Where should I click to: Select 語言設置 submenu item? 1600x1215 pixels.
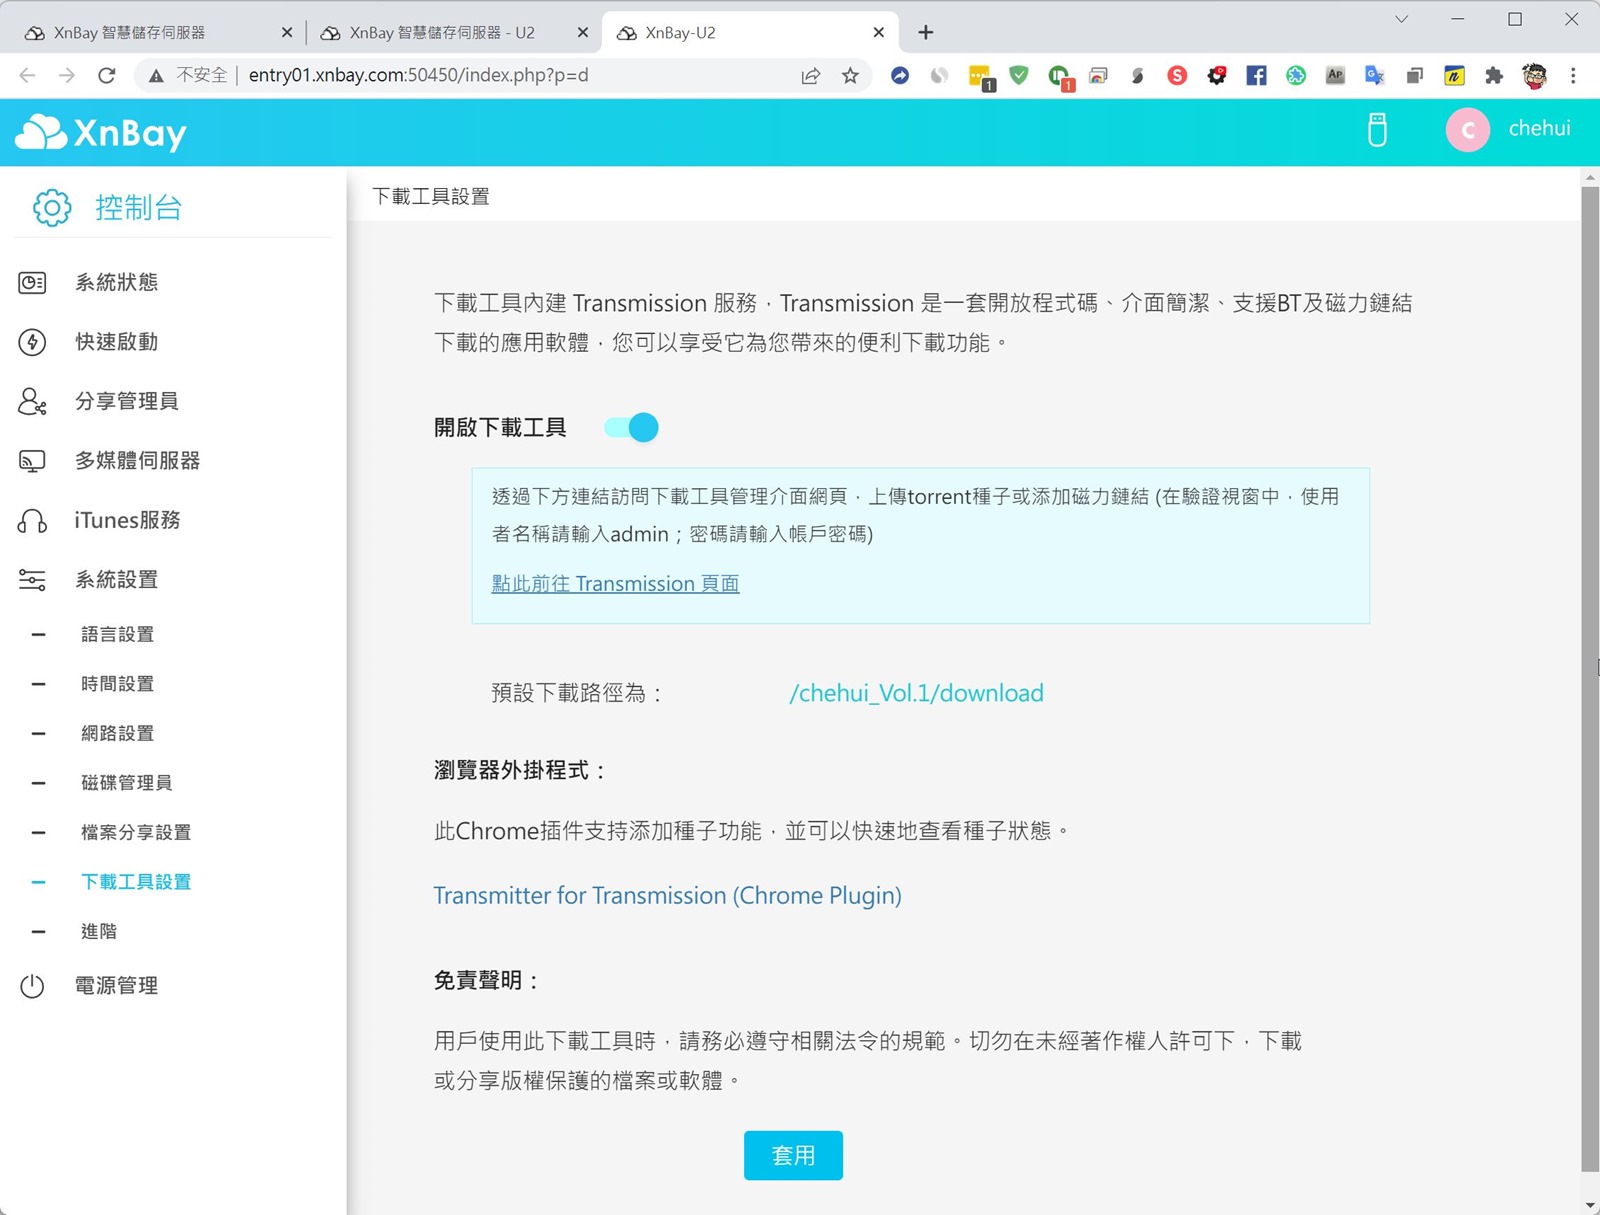coord(118,635)
